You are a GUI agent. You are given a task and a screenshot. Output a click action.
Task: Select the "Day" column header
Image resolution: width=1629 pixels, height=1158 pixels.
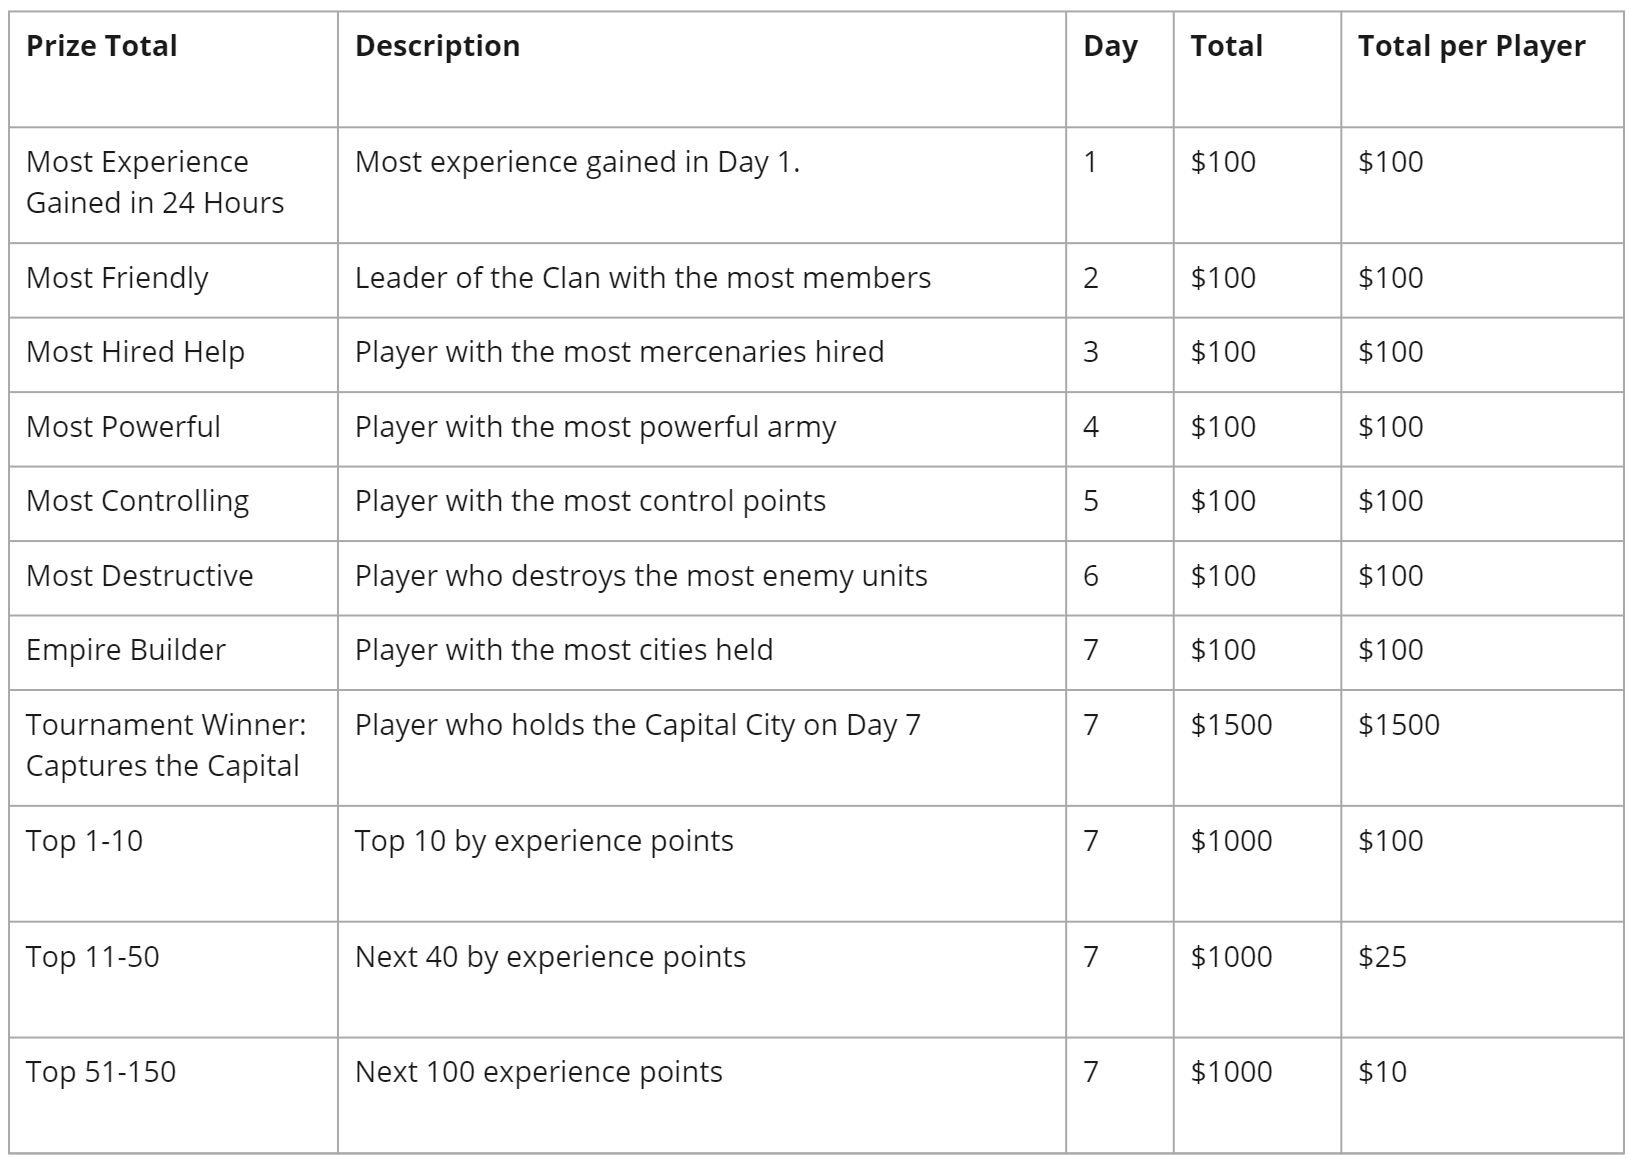pyautogui.click(x=1110, y=46)
